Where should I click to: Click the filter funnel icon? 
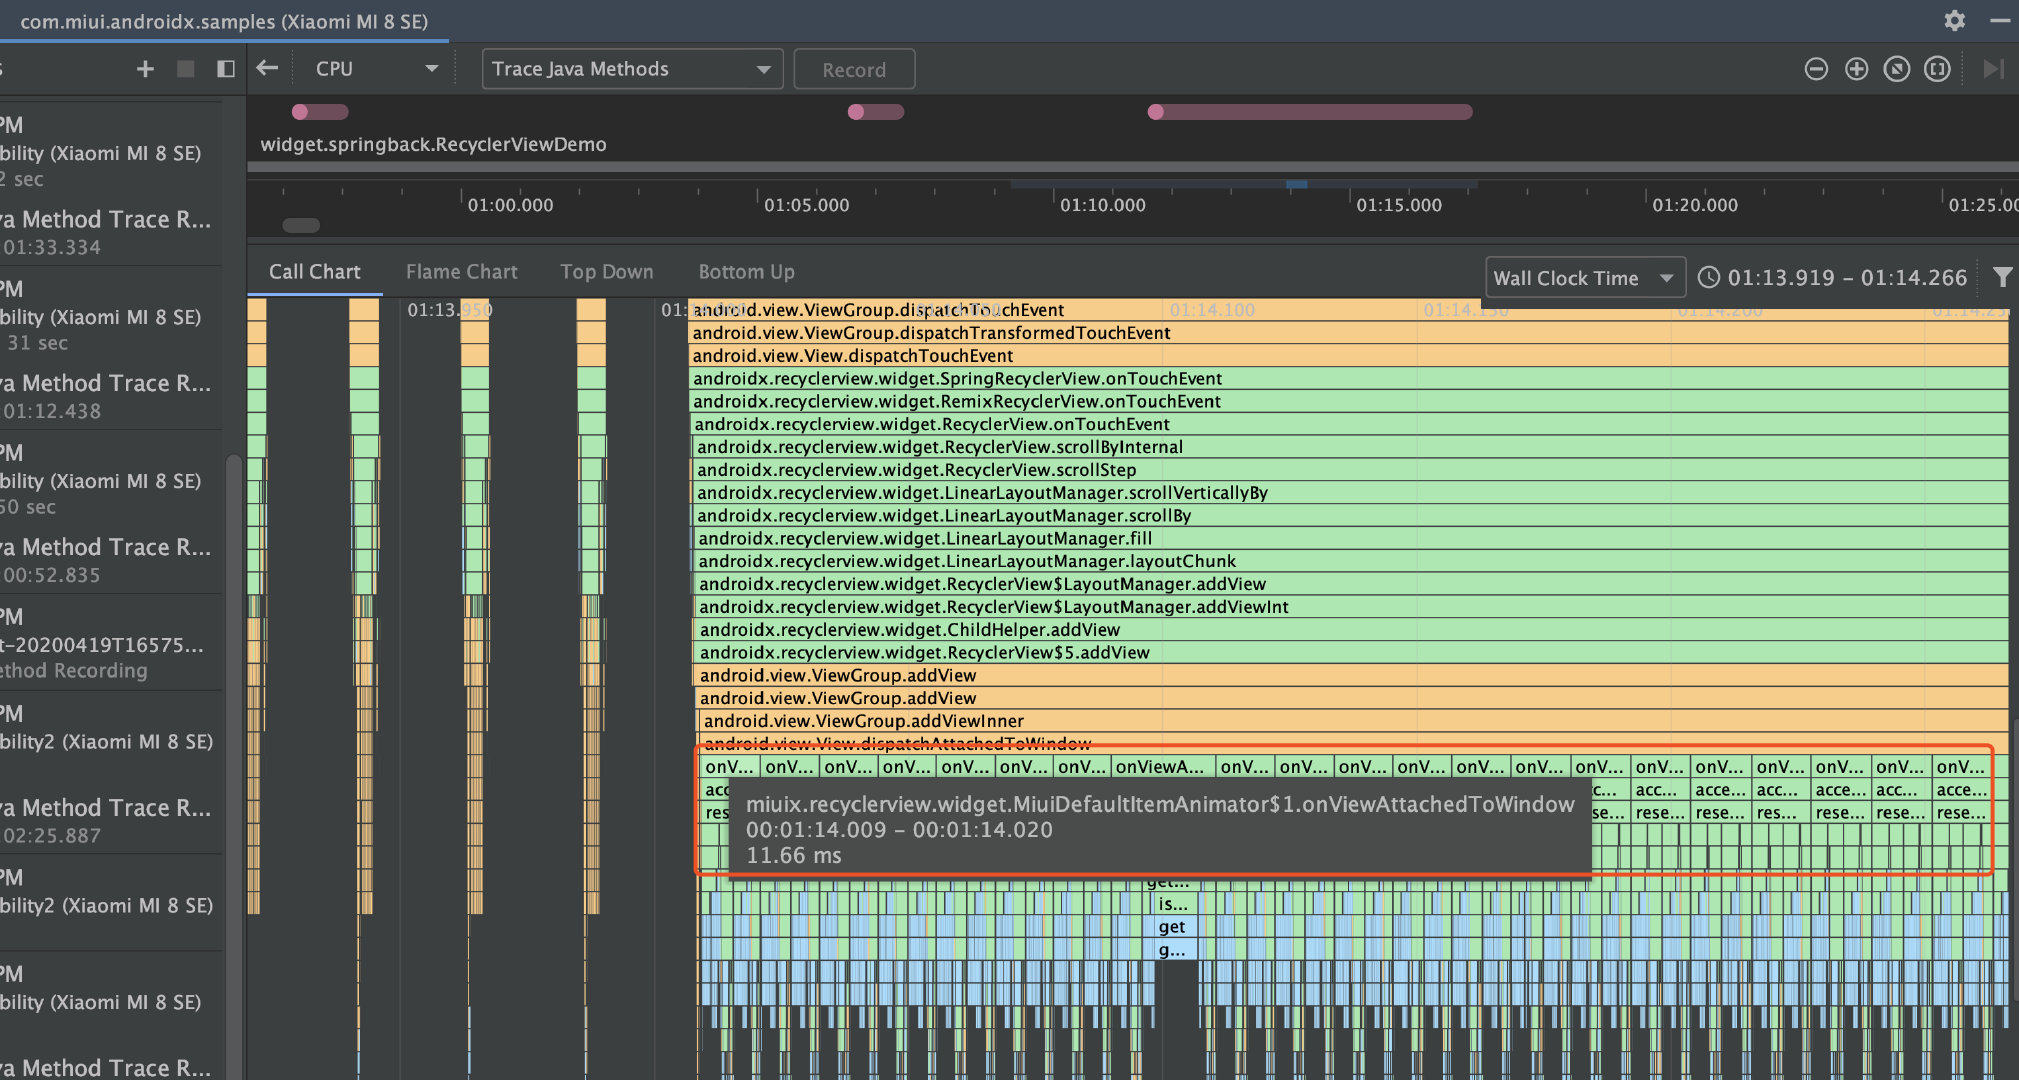pos(2001,277)
